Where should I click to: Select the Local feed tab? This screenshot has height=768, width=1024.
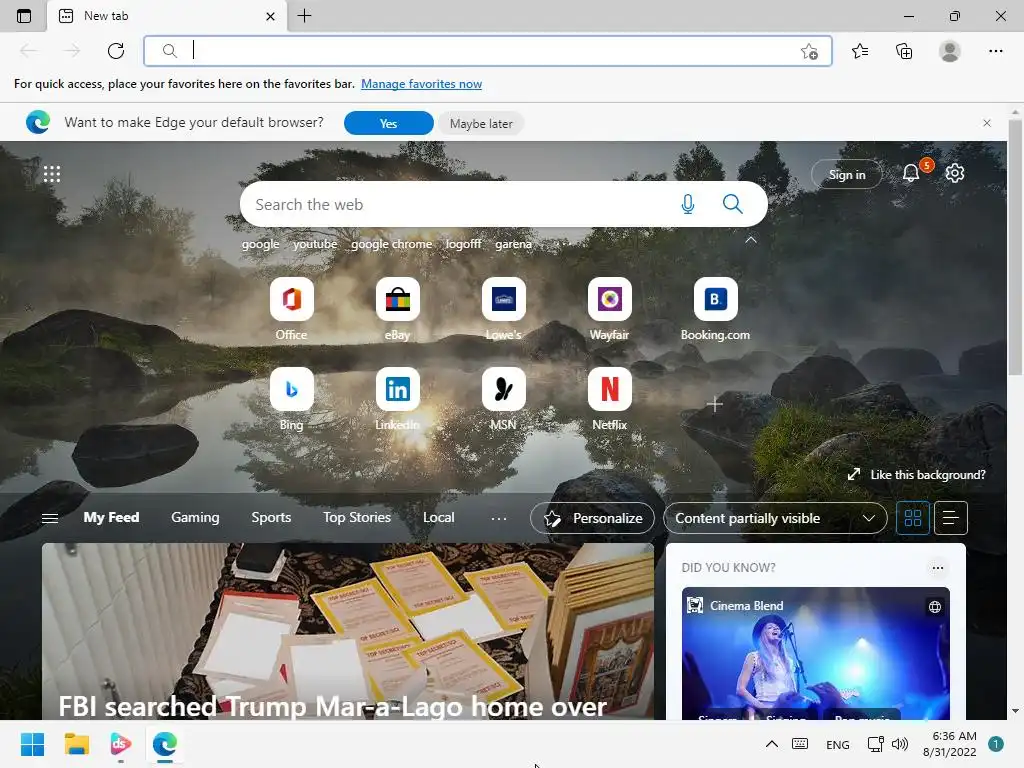(x=438, y=517)
